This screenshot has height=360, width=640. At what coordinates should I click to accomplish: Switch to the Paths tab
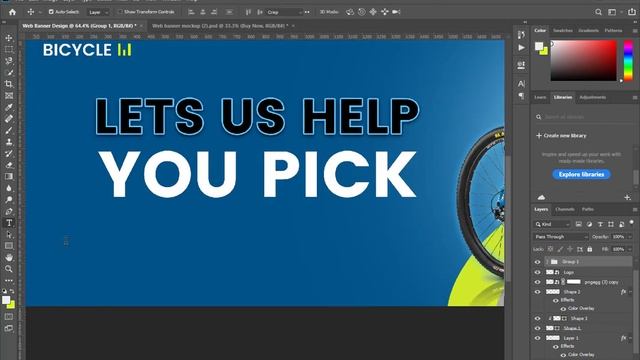(588, 209)
